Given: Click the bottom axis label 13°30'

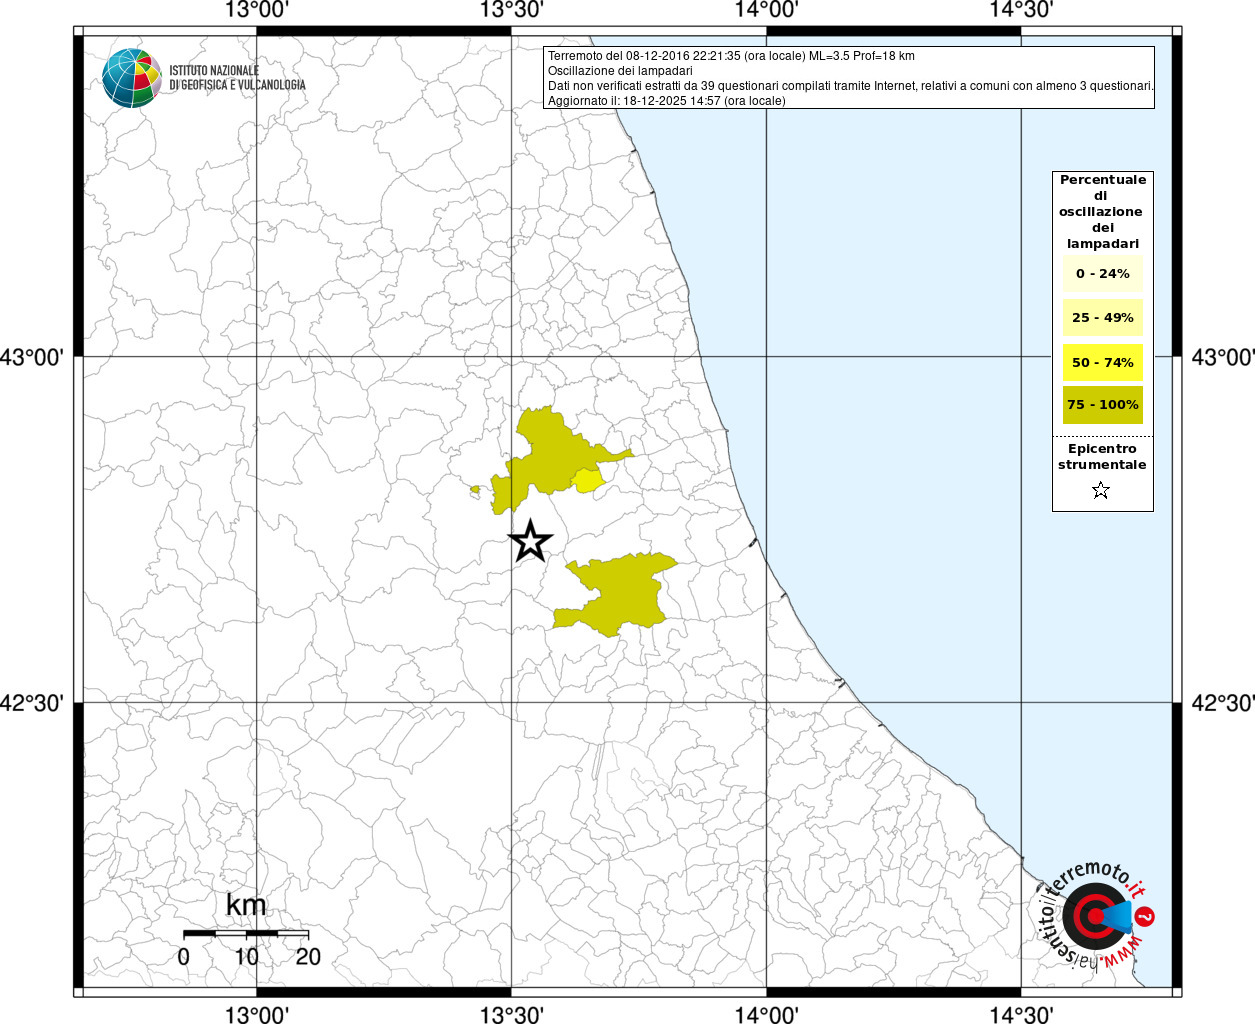Looking at the screenshot, I should [x=512, y=1014].
